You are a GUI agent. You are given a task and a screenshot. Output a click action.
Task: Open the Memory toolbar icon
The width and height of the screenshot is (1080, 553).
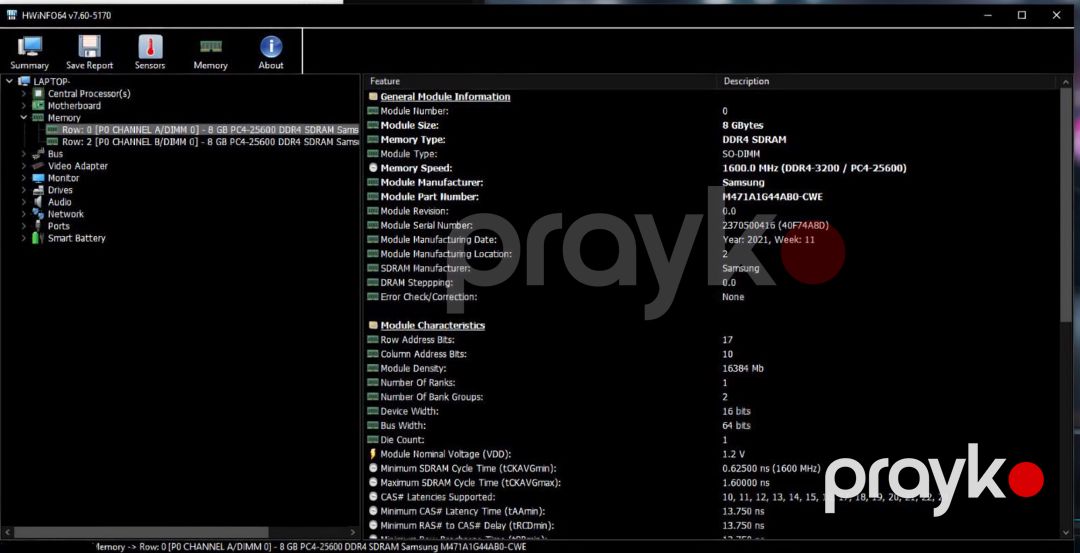tap(210, 46)
